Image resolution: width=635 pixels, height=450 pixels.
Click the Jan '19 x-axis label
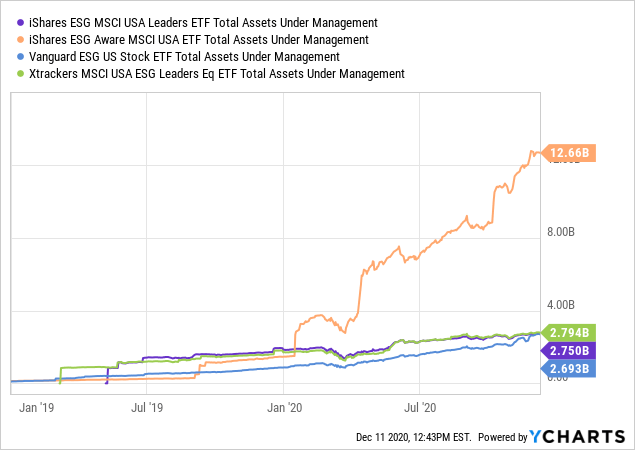click(36, 407)
